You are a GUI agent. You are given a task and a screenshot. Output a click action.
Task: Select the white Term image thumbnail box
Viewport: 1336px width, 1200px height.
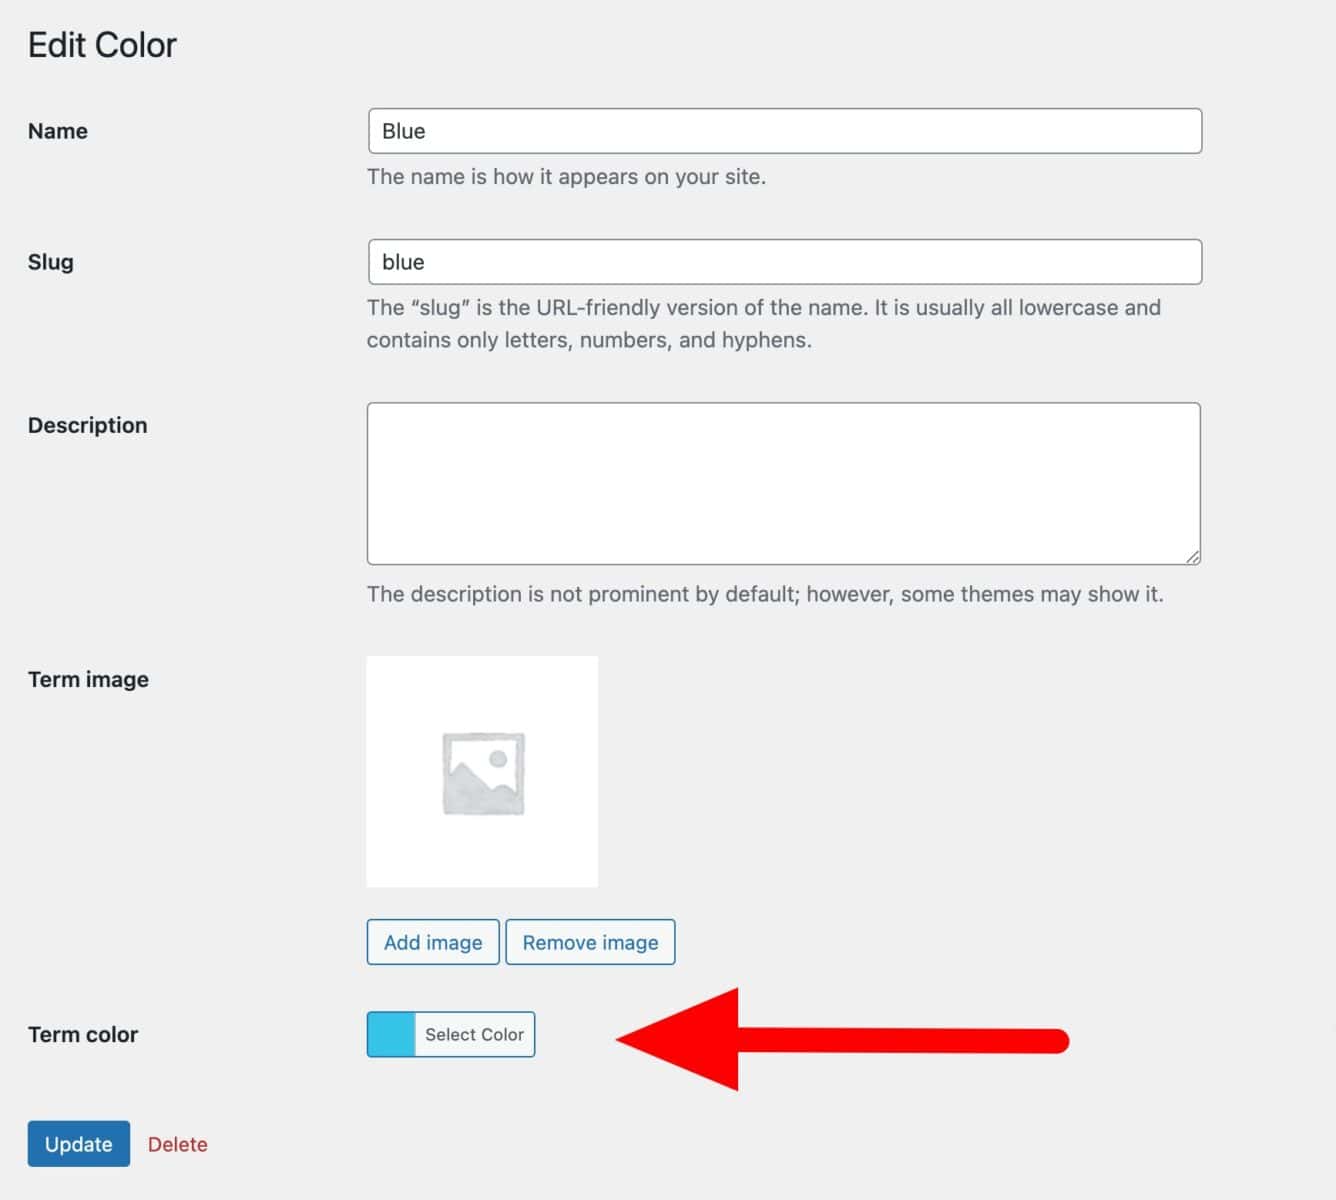[x=483, y=771]
